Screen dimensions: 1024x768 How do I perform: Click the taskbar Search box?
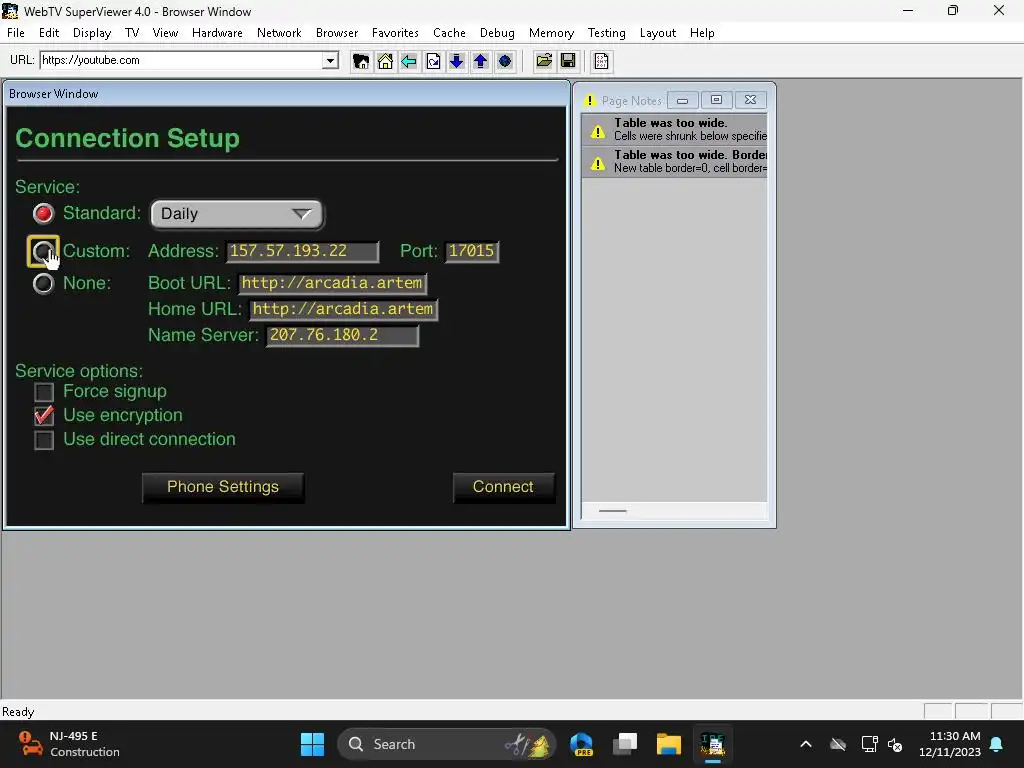(x=447, y=744)
